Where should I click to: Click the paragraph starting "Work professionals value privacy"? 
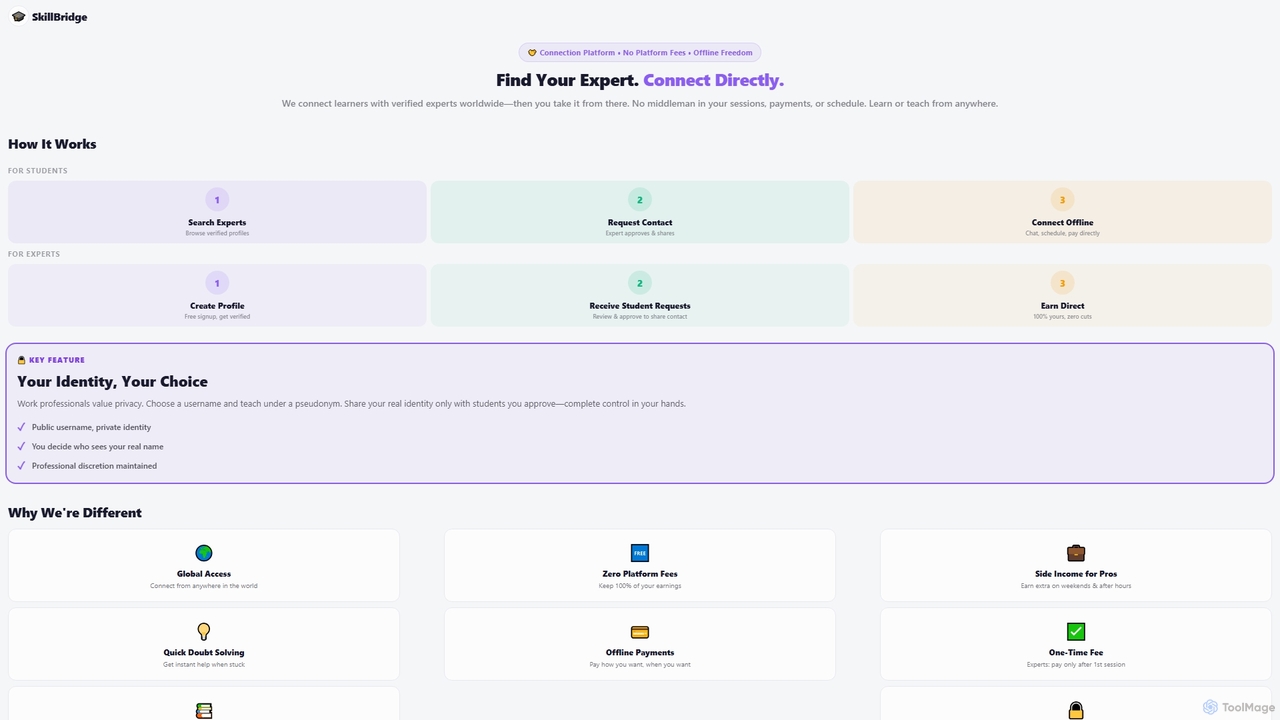[351, 404]
